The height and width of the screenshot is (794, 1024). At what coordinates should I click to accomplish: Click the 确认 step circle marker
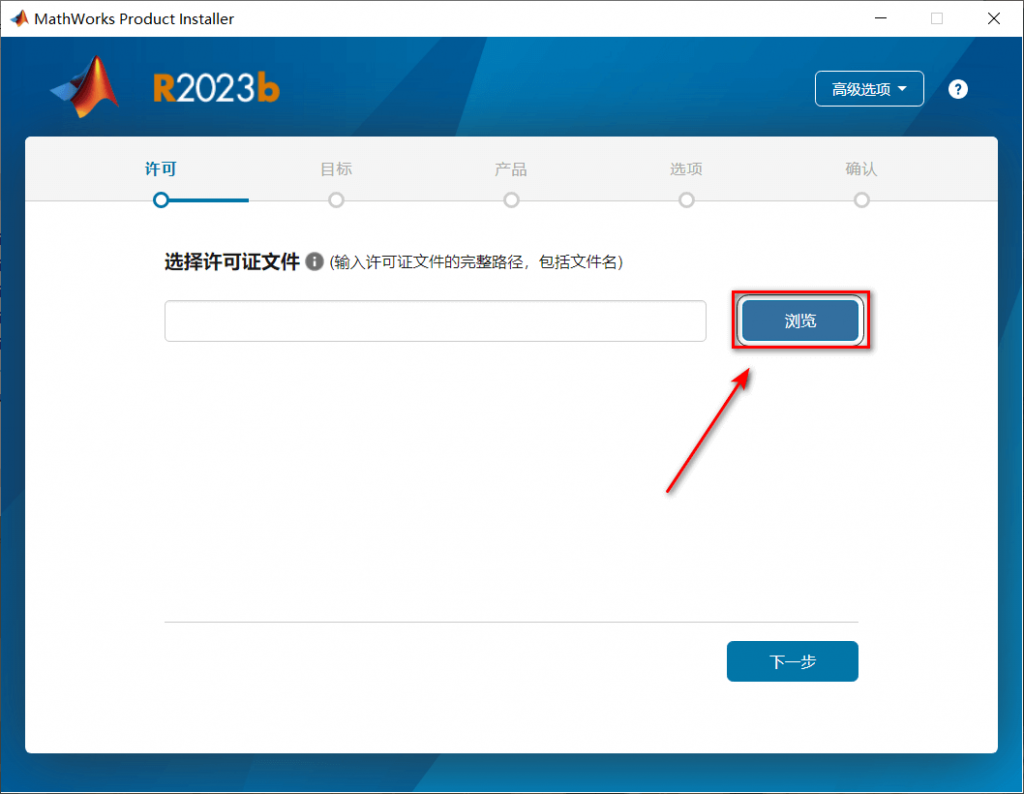click(861, 200)
